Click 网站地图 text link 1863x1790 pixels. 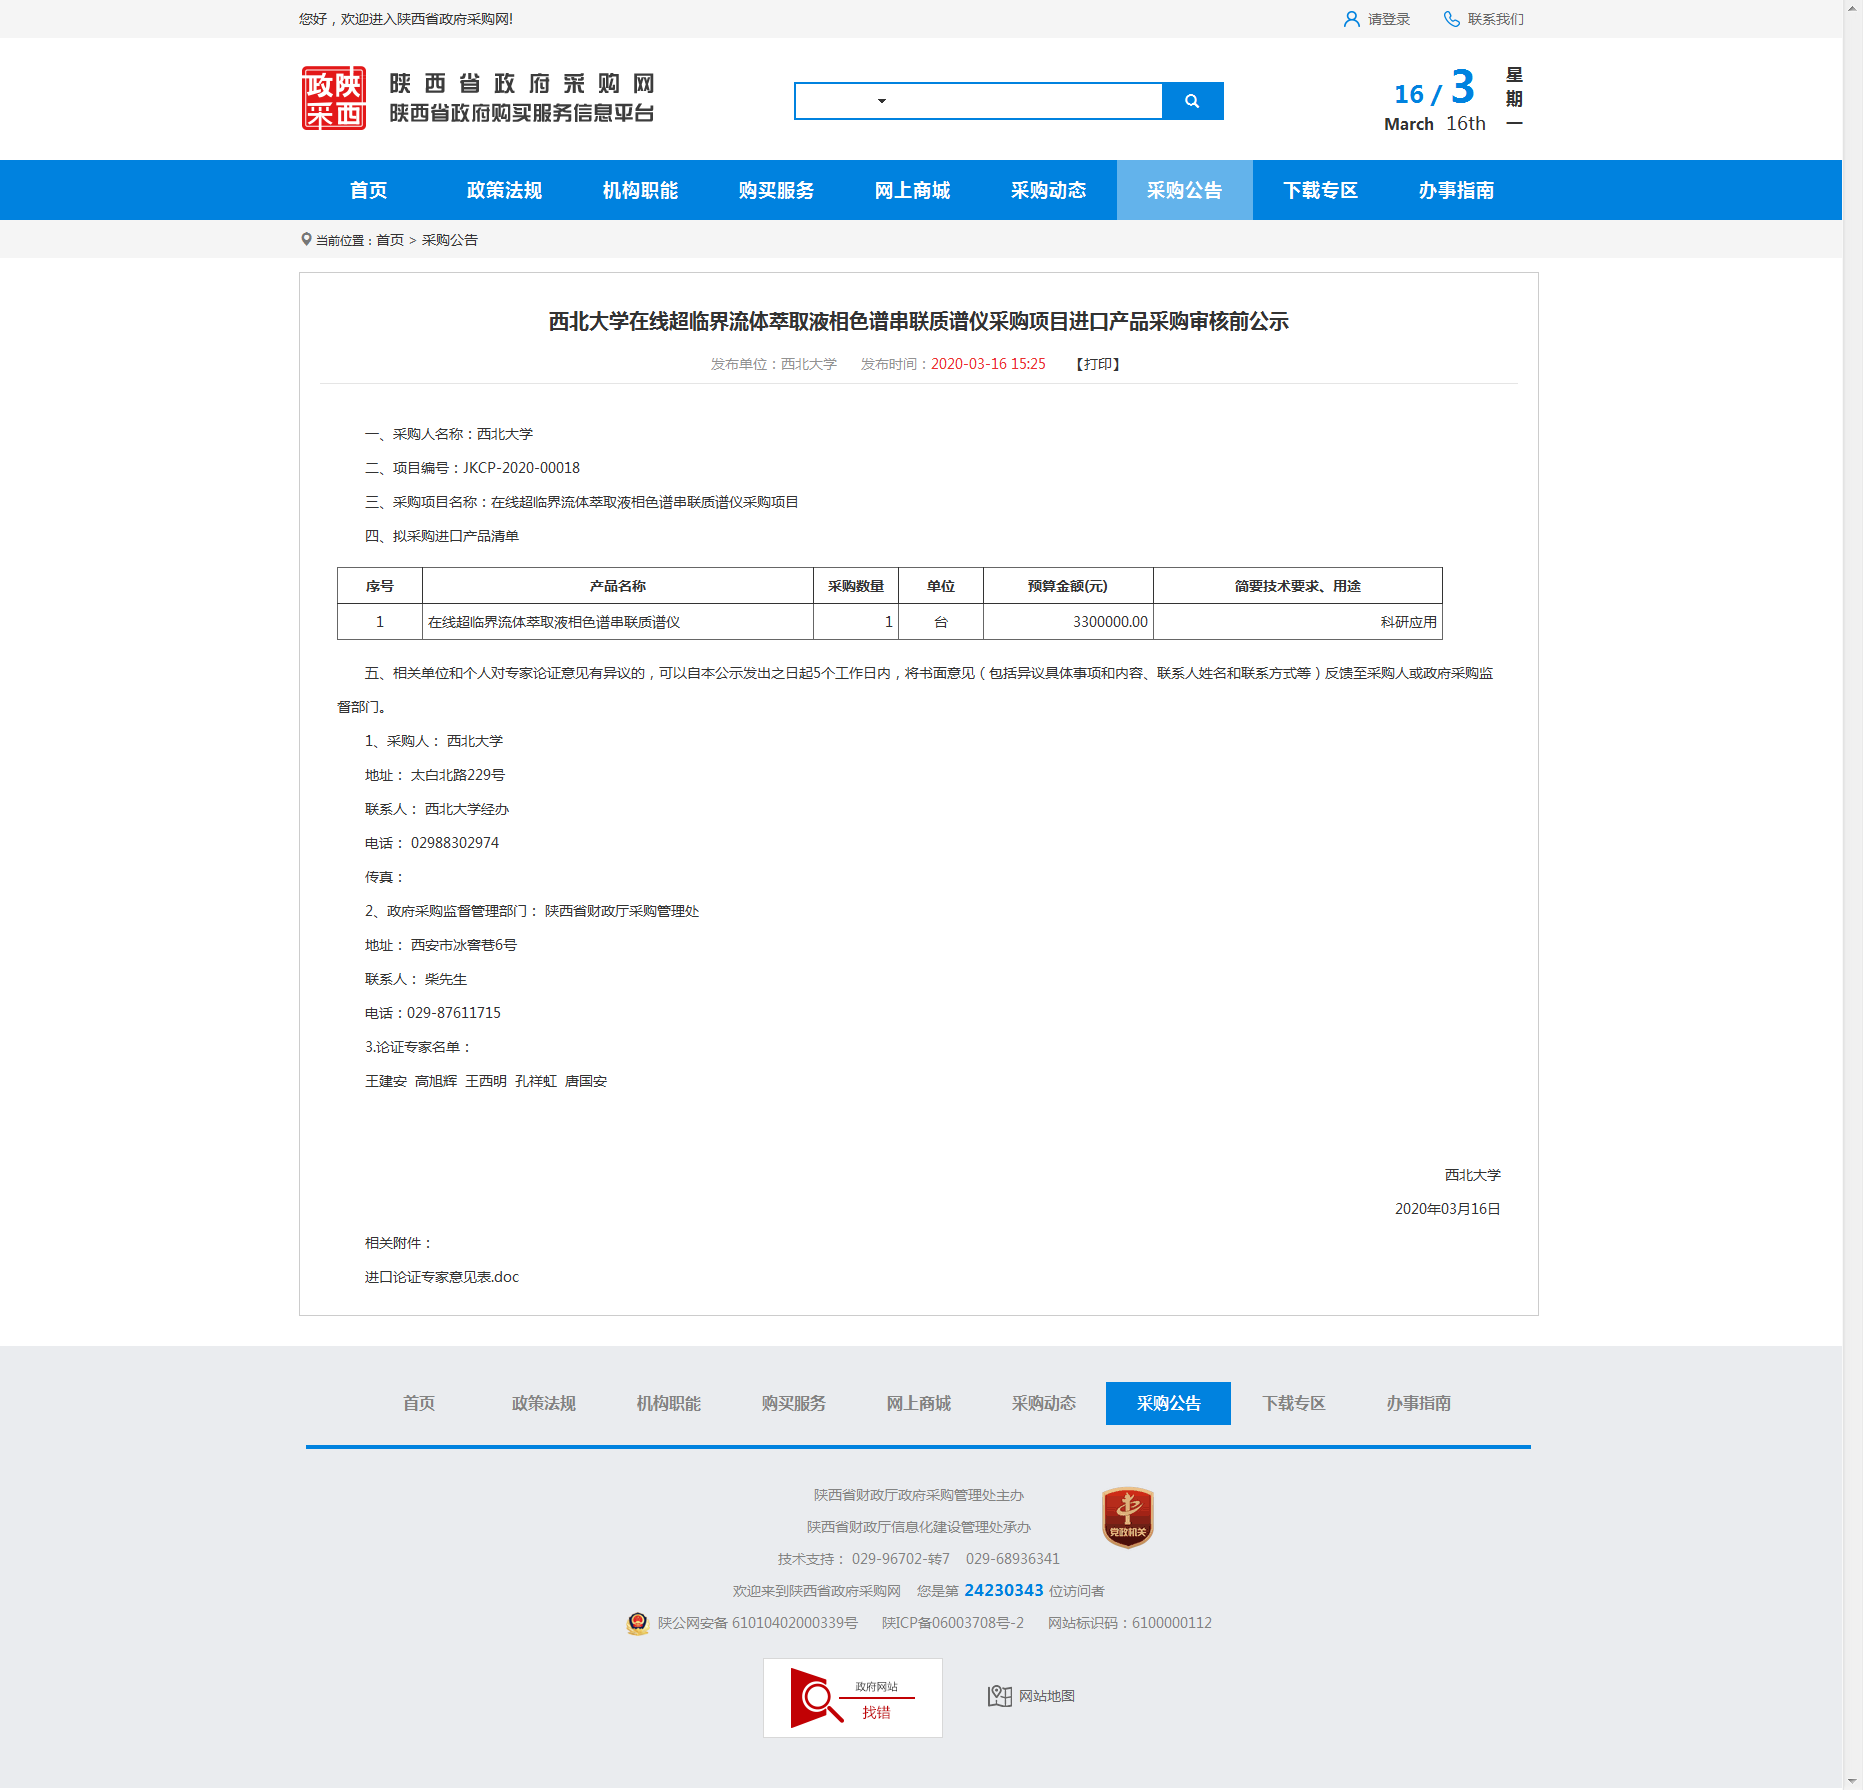point(1047,1696)
